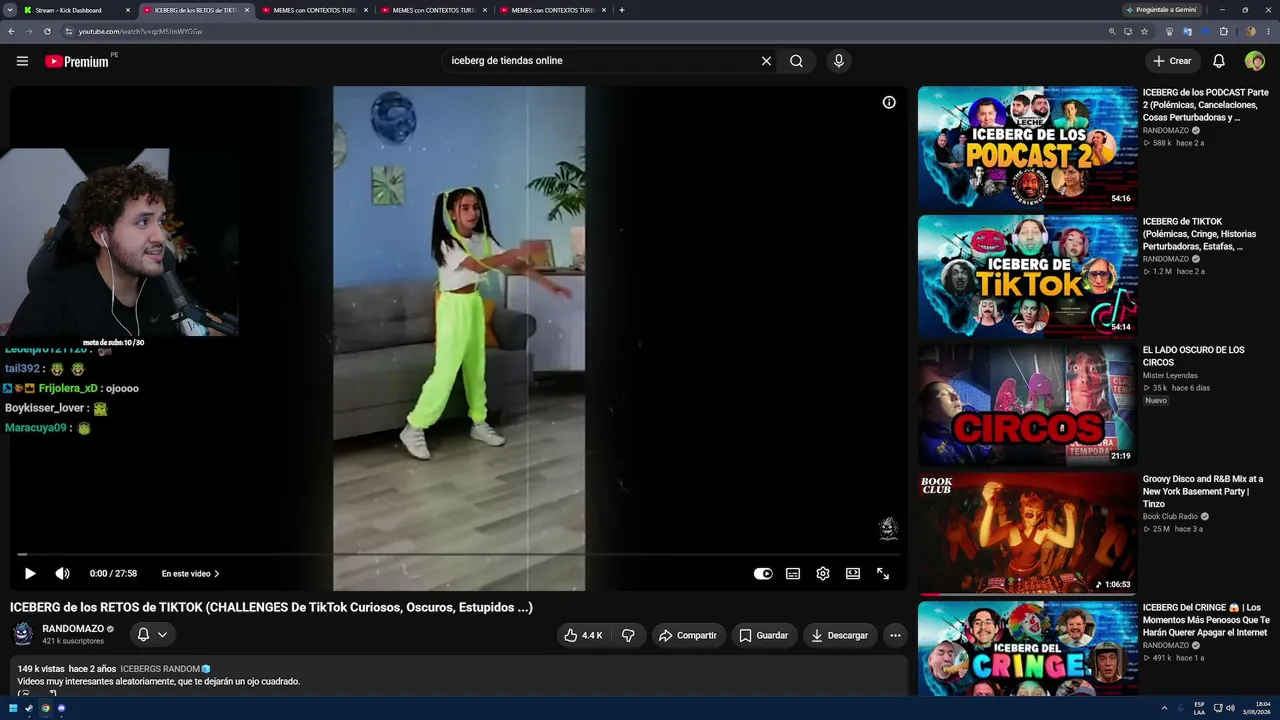Open the ICEBERG de TikTok thumbnail
The width and height of the screenshot is (1280, 720).
1027,276
